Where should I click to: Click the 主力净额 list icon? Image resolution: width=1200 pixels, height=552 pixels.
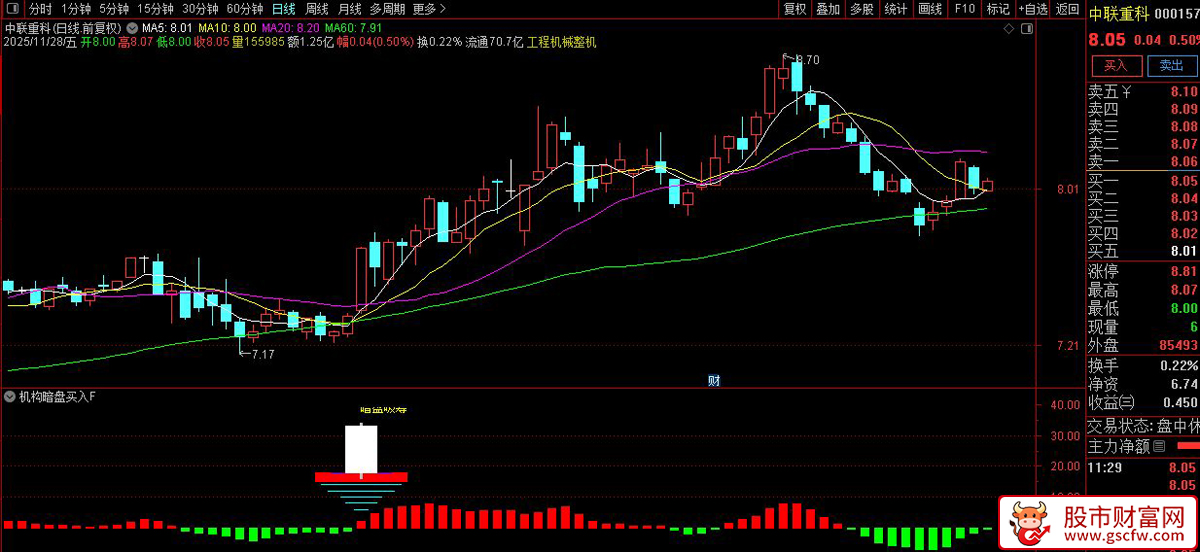click(1160, 445)
